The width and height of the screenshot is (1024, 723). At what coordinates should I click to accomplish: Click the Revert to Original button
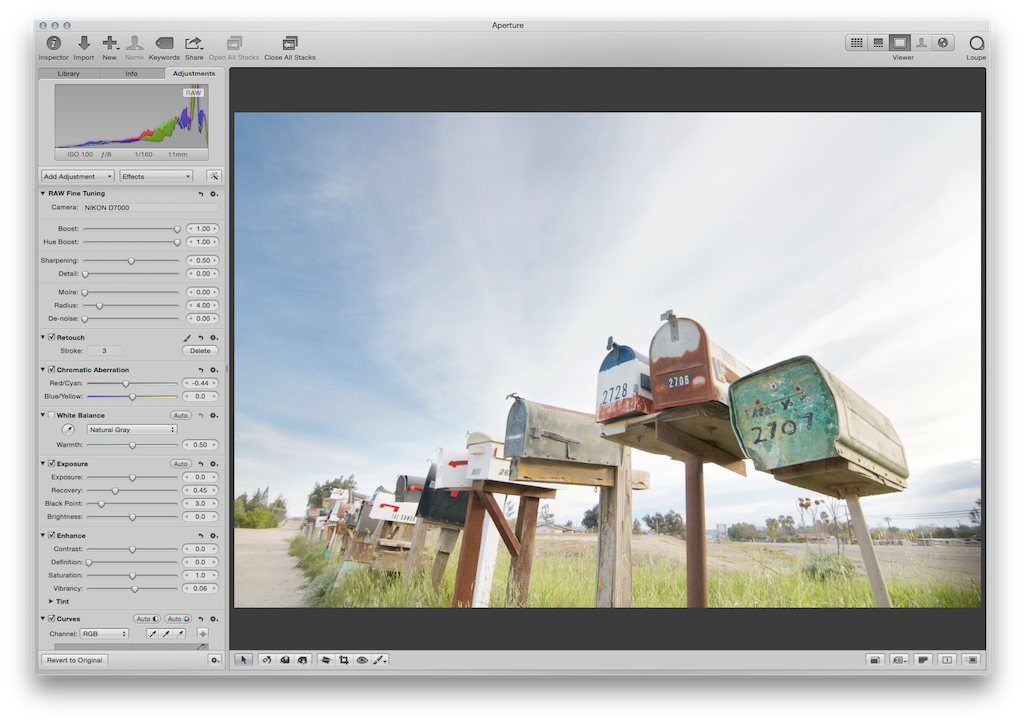pyautogui.click(x=74, y=660)
